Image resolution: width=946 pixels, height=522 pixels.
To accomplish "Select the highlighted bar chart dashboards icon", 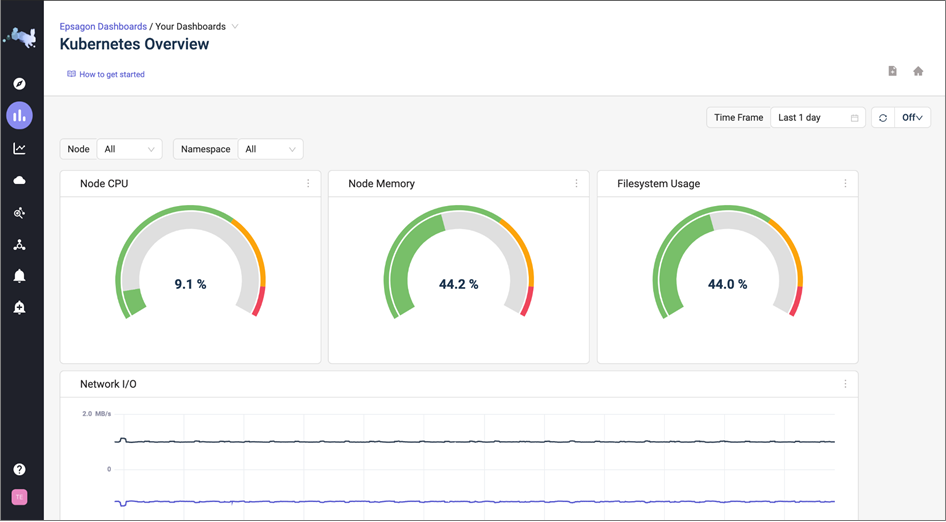I will pos(19,115).
